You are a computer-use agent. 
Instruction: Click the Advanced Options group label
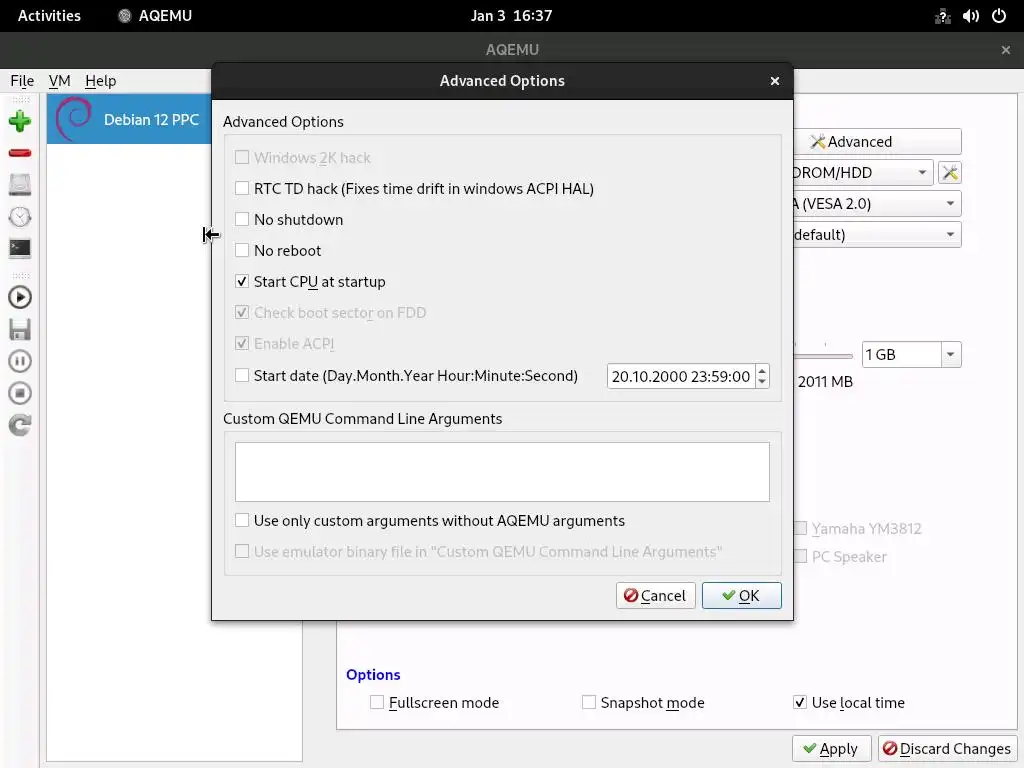point(283,121)
